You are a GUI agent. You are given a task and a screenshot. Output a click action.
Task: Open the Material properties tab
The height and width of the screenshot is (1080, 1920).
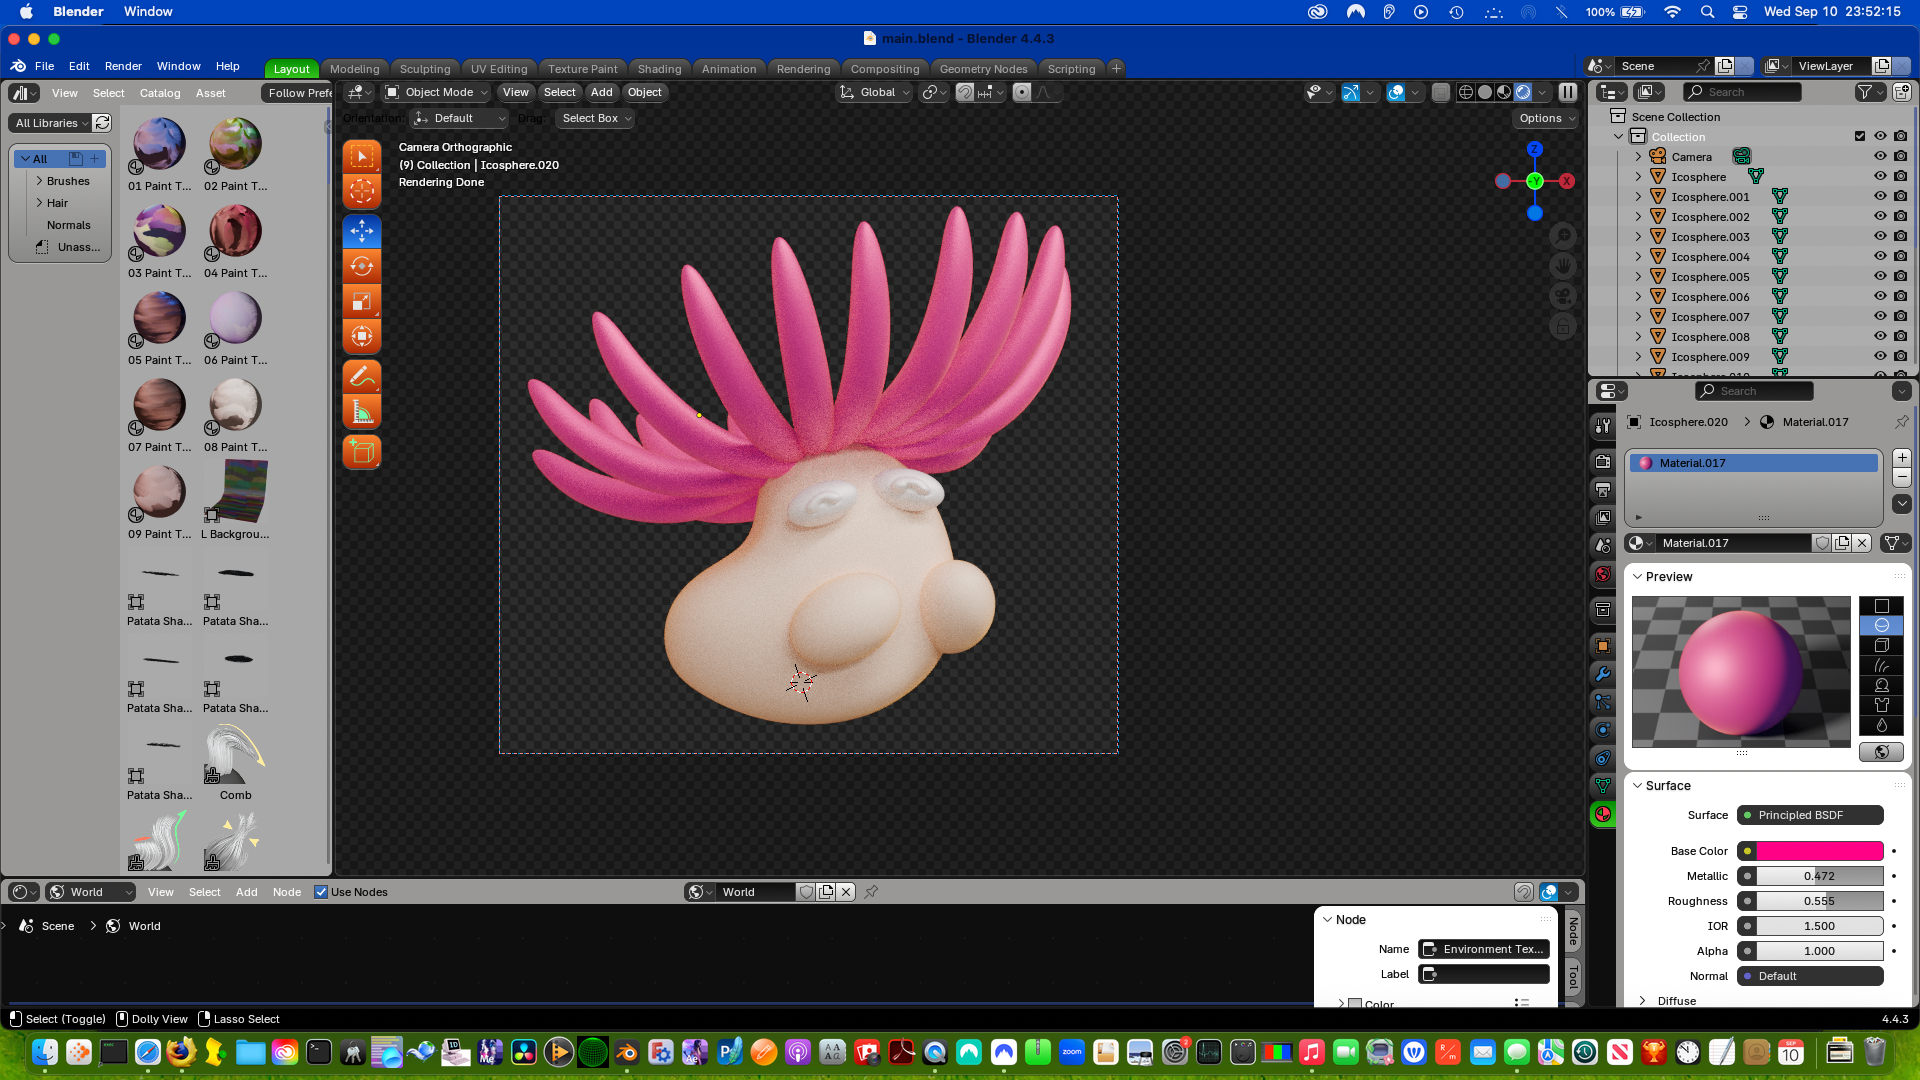tap(1603, 814)
